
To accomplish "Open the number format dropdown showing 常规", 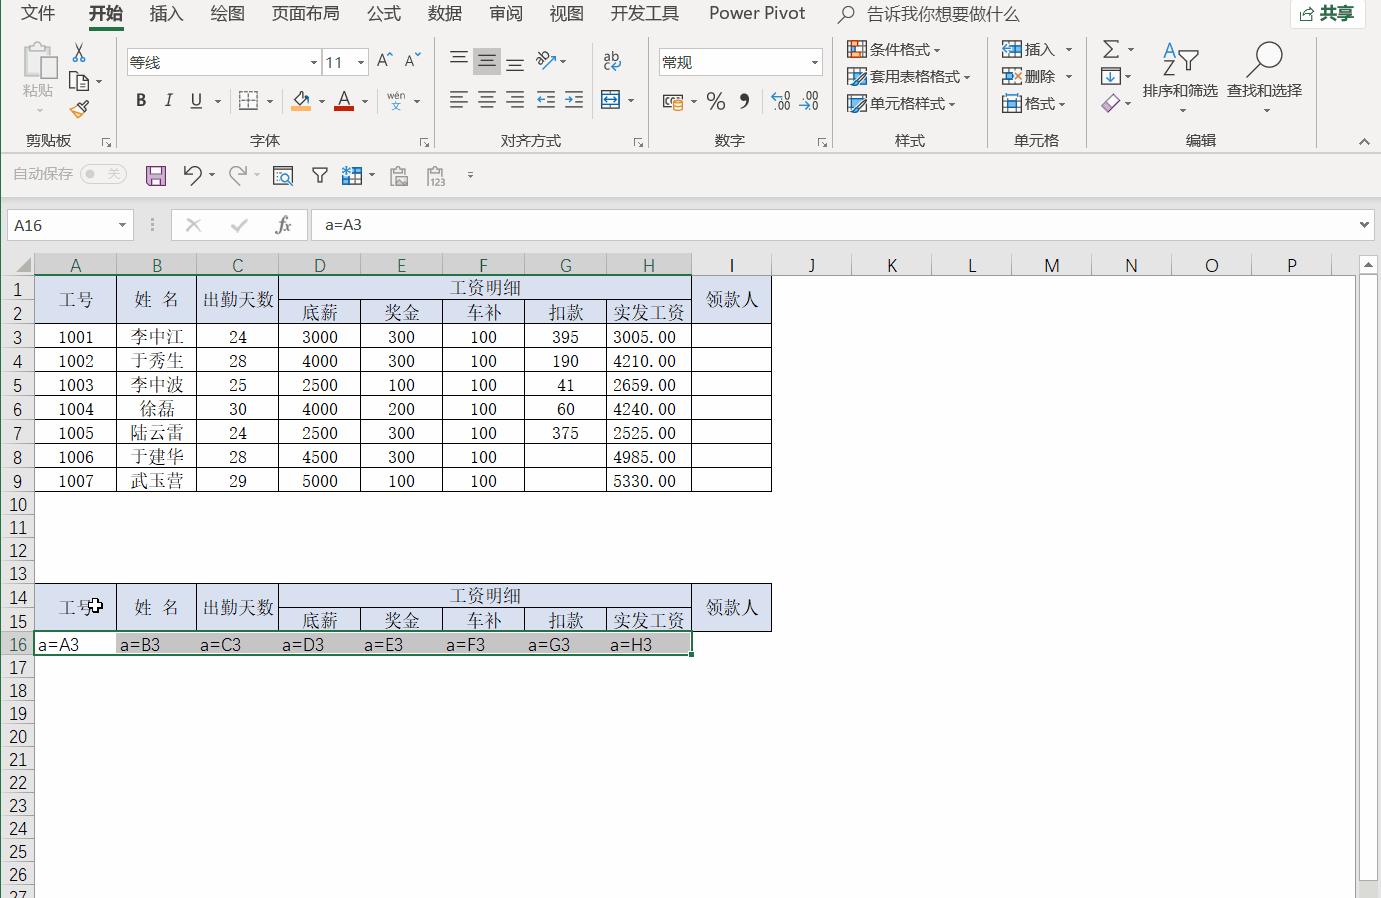I will [x=814, y=62].
